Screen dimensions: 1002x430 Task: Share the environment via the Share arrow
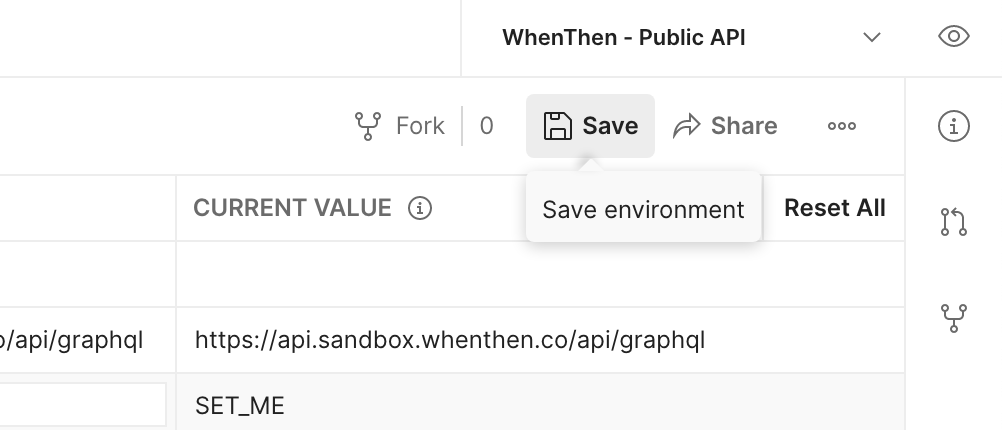725,126
